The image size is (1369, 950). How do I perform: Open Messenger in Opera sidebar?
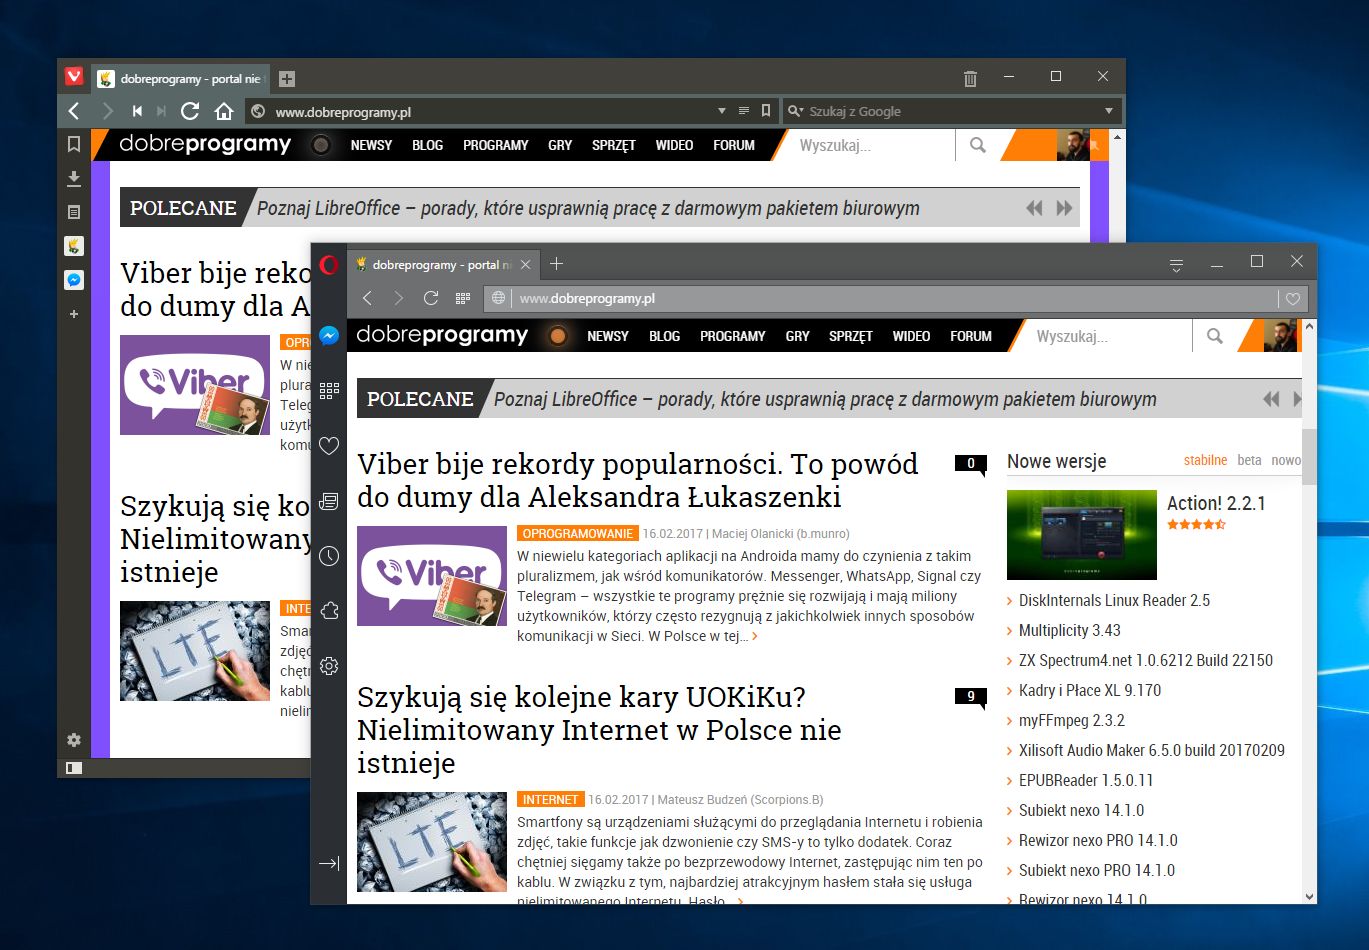(329, 336)
